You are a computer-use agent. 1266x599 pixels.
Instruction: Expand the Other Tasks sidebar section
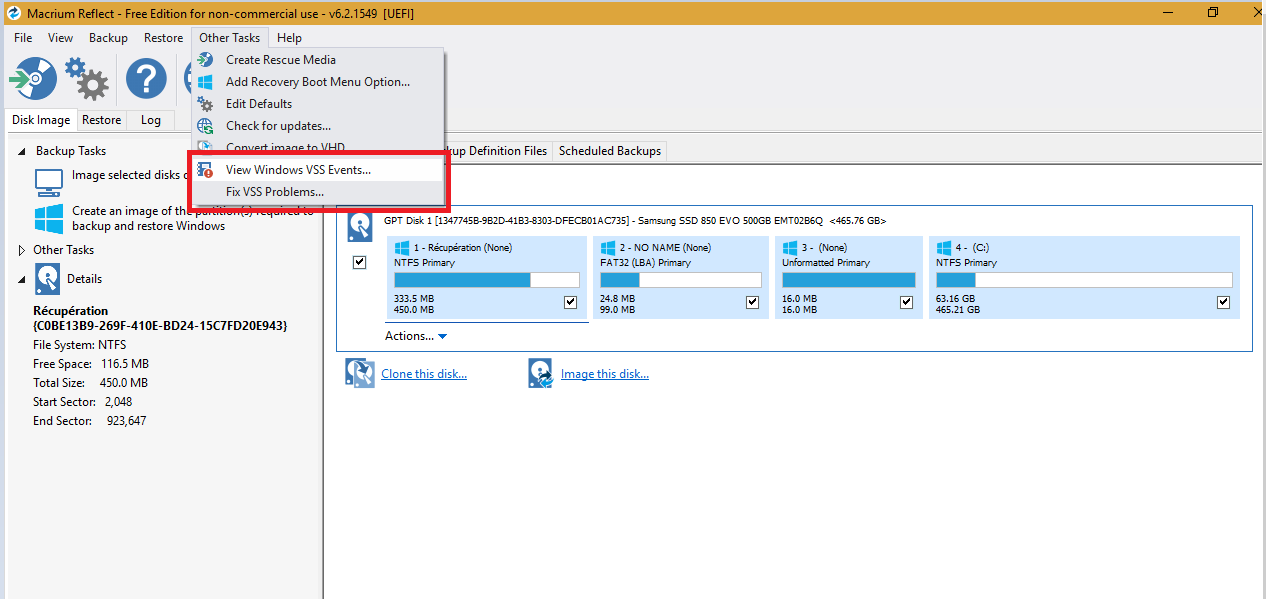pos(22,250)
